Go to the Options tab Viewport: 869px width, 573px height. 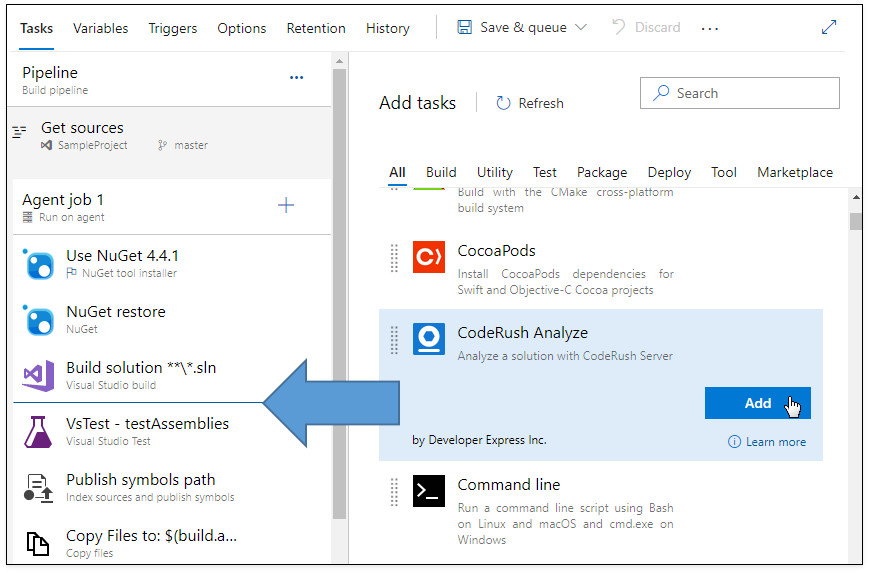coord(241,28)
